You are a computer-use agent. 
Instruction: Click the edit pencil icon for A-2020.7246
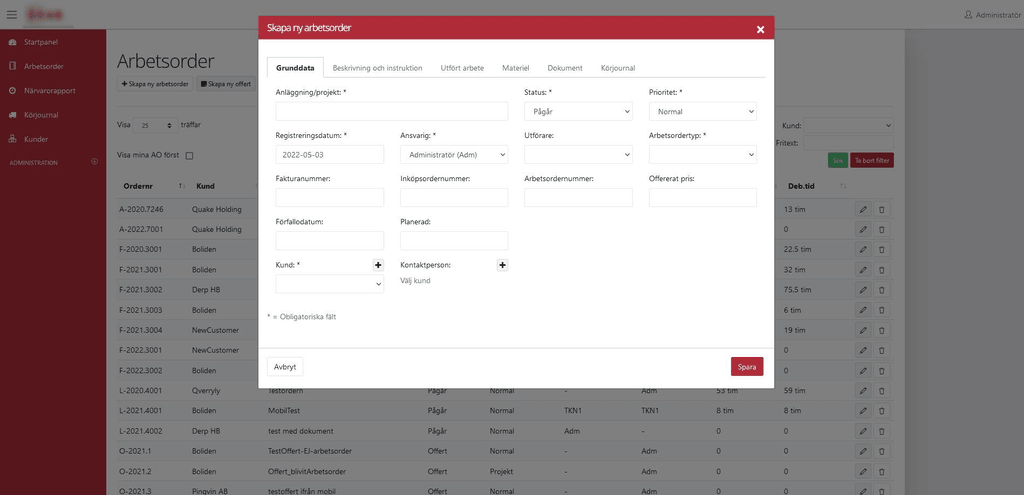pos(862,209)
